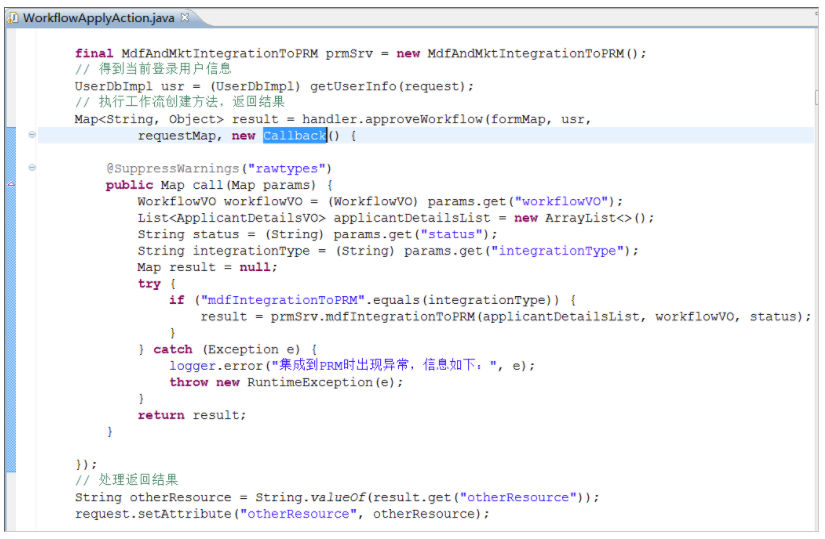Click the '// 执行工作流创建方法' comment line
Image resolution: width=825 pixels, height=539 pixels.
(x=179, y=102)
